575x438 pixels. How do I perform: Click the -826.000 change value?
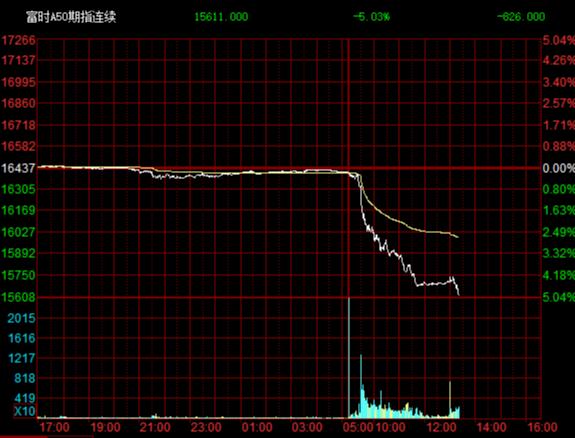(x=521, y=17)
